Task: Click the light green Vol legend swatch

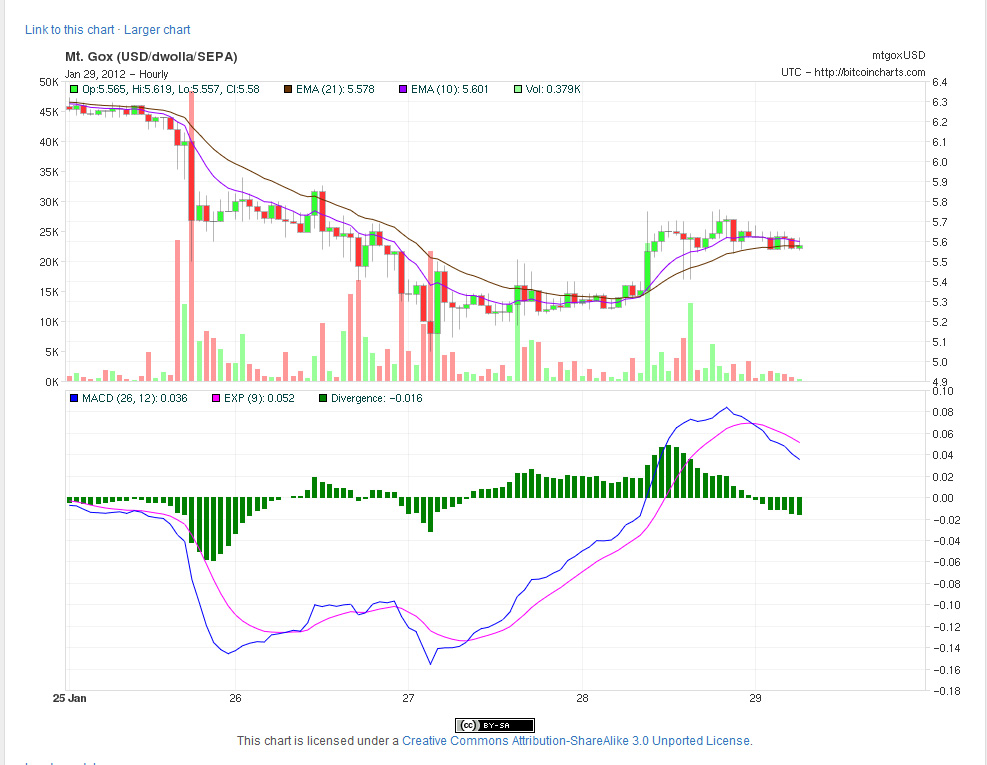Action: coord(518,89)
